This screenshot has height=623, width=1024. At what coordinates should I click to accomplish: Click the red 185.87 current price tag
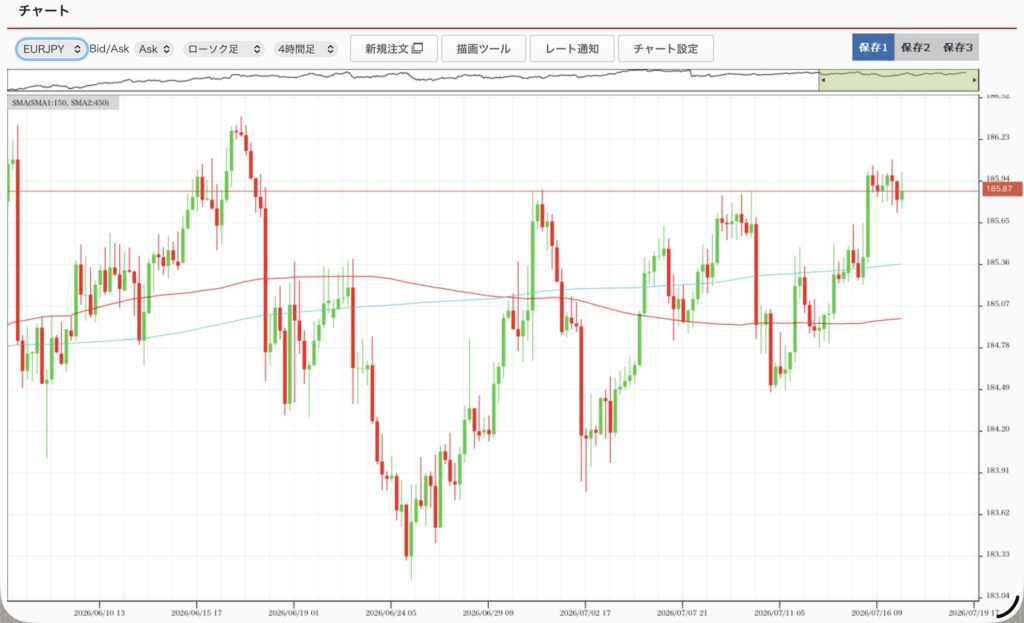(1002, 189)
